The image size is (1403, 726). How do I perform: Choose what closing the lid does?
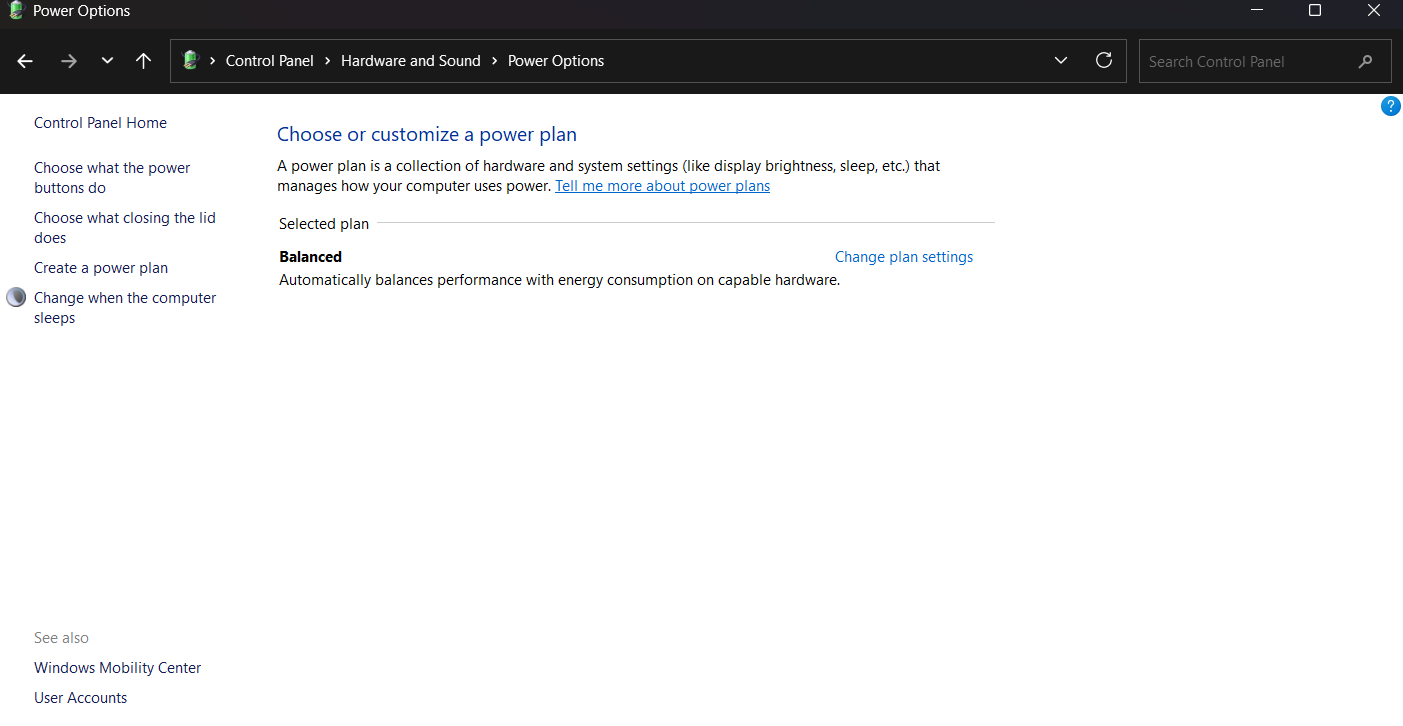[125, 228]
